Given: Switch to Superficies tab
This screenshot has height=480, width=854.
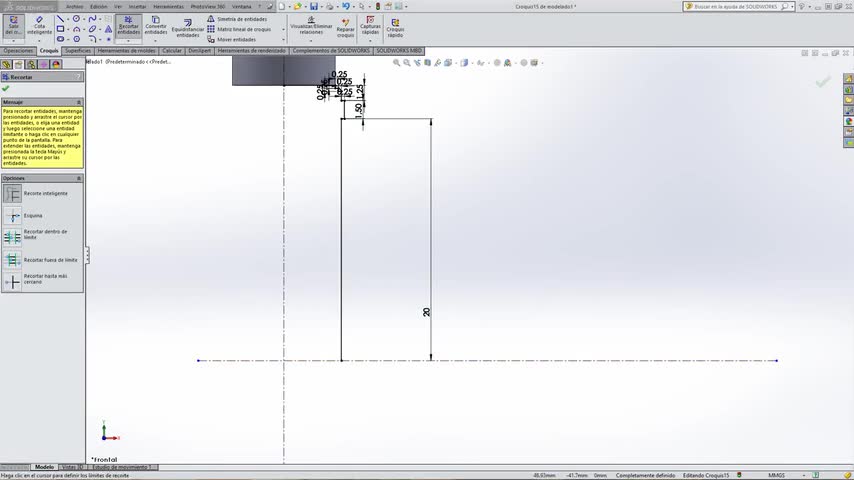Looking at the screenshot, I should [x=78, y=51].
